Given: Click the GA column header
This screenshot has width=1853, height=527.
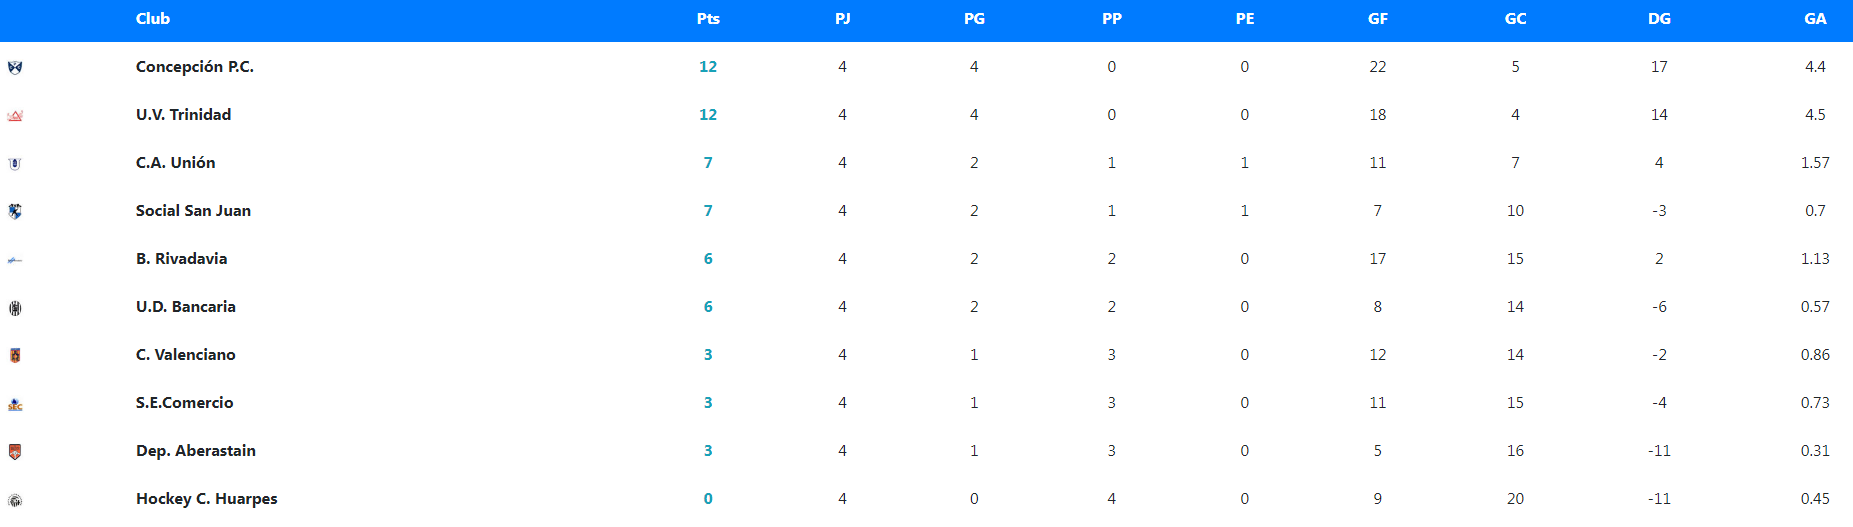Looking at the screenshot, I should click(1815, 19).
